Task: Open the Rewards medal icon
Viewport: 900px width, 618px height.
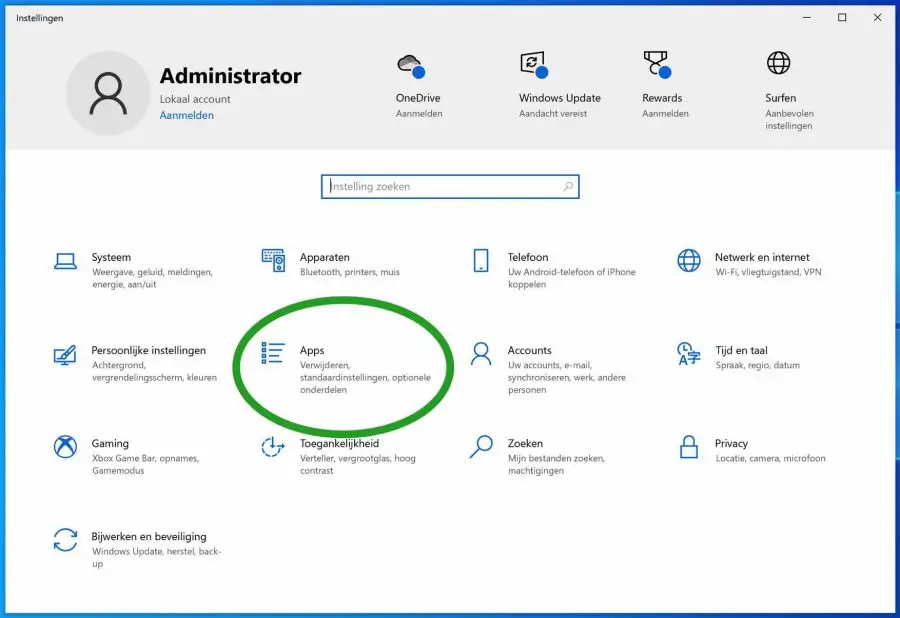Action: coord(657,64)
